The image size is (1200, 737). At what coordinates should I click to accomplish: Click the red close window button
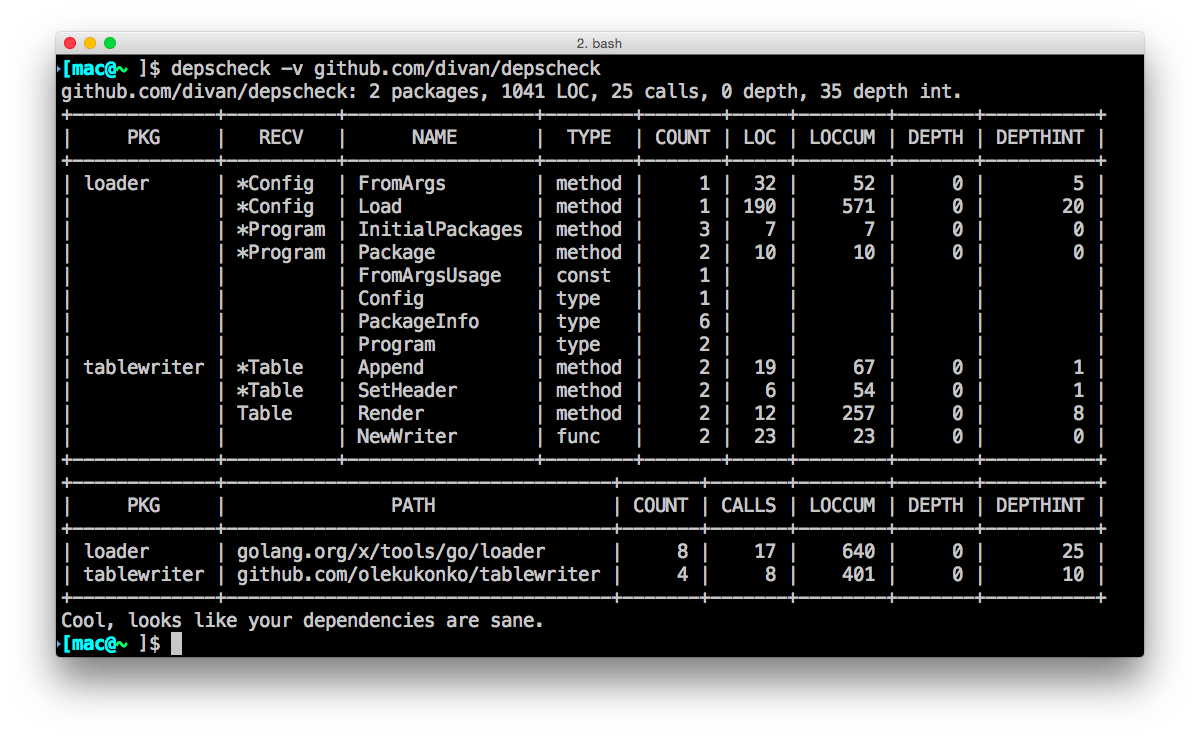(x=70, y=43)
